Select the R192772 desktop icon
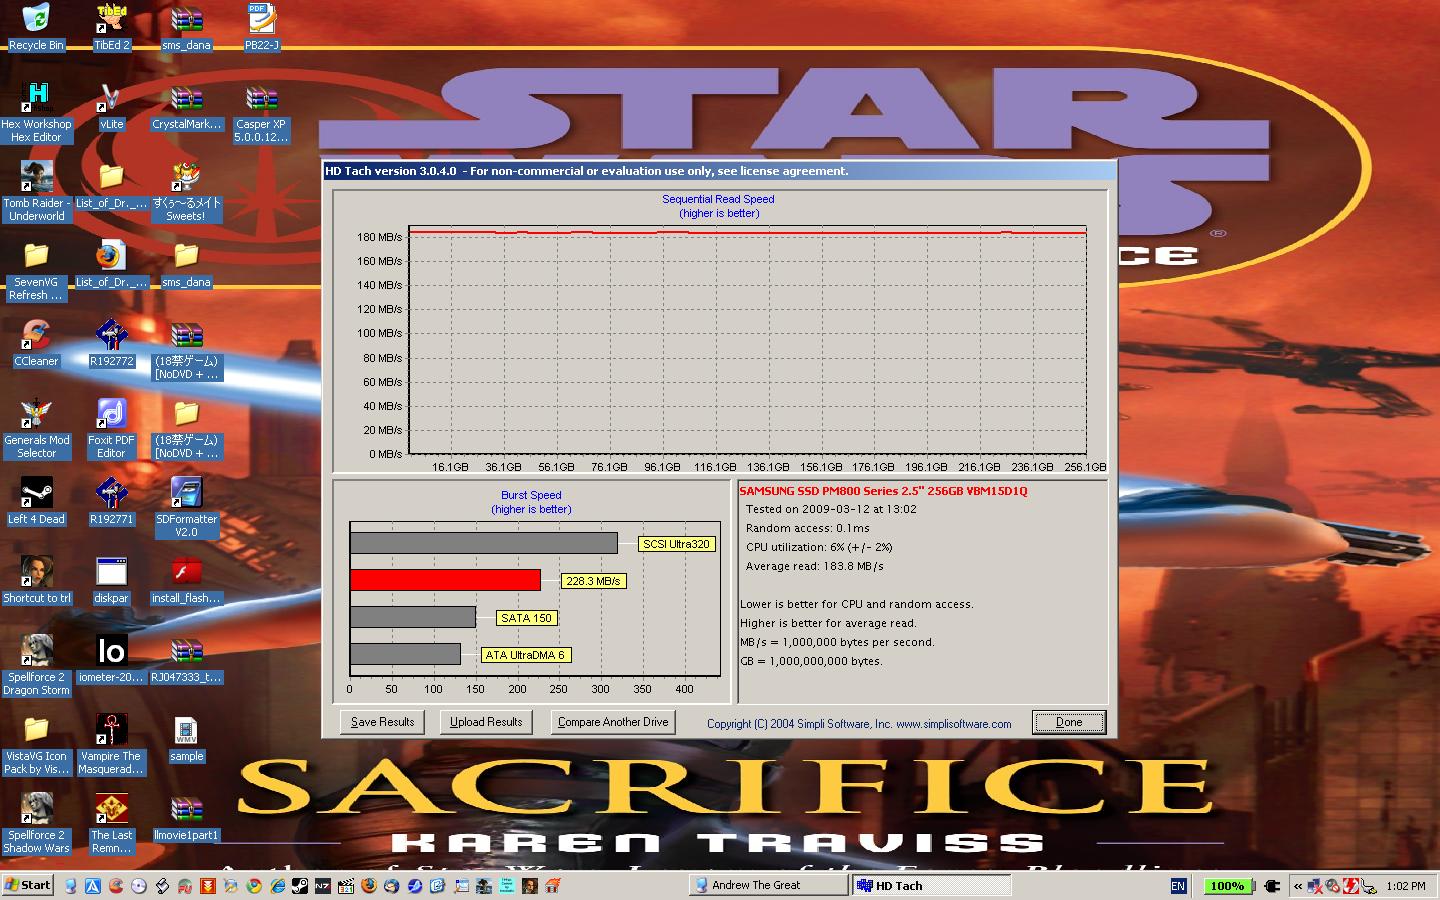Image resolution: width=1440 pixels, height=900 pixels. (x=112, y=343)
